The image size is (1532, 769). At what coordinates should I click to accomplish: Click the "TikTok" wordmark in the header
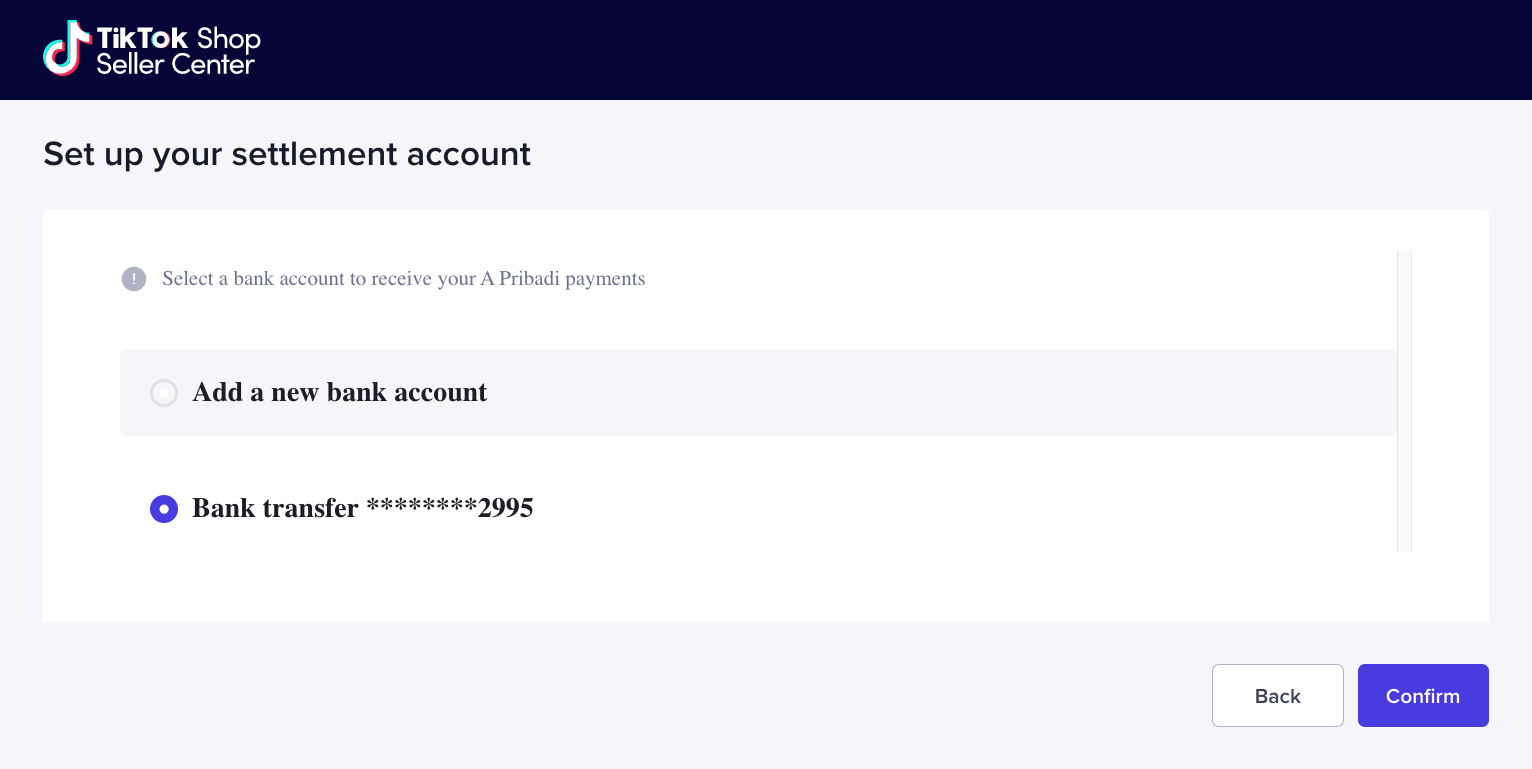tap(142, 38)
